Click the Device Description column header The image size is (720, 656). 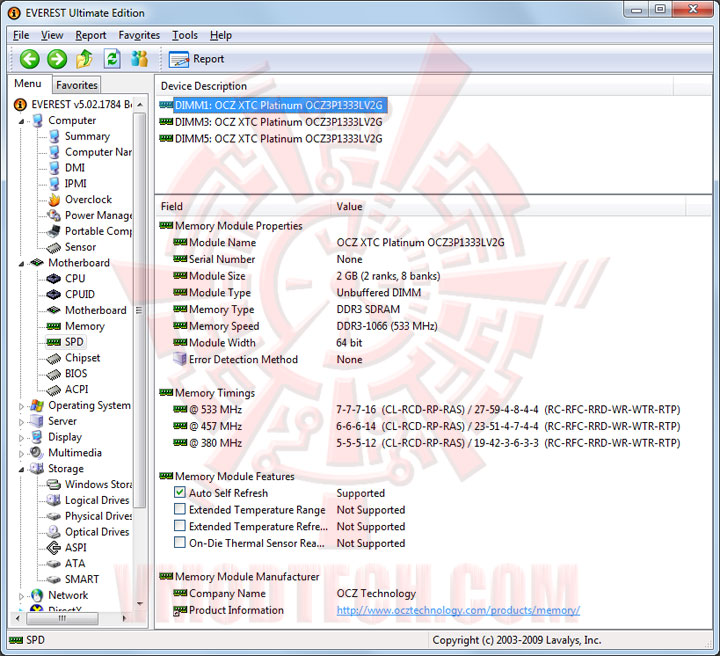pyautogui.click(x=415, y=86)
